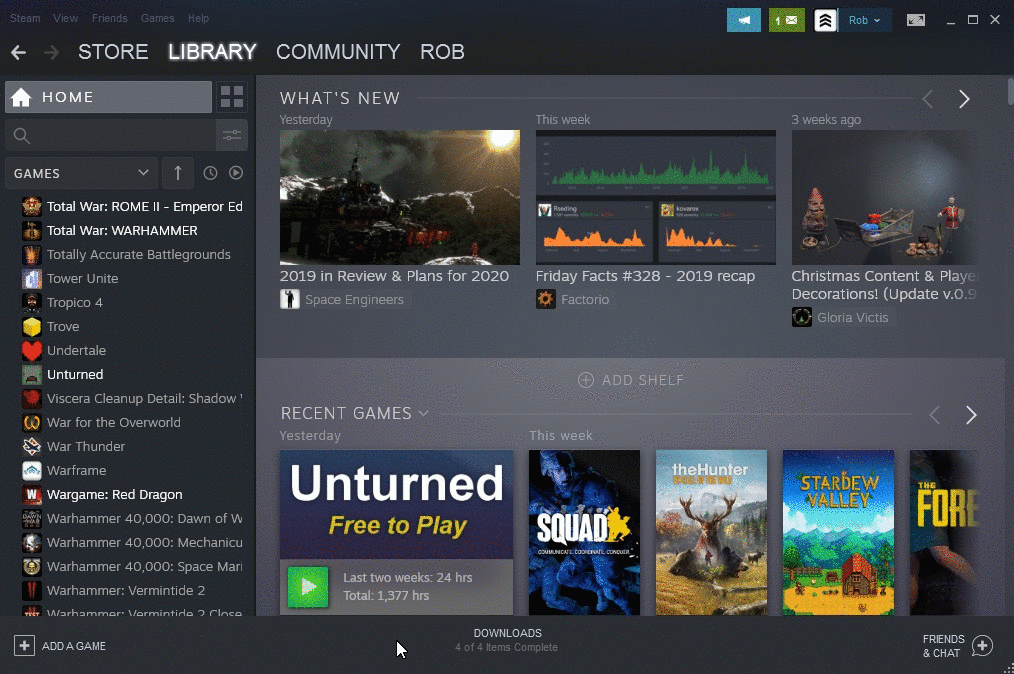Click the Space Engineers news image
Image resolution: width=1014 pixels, height=674 pixels.
(400, 197)
